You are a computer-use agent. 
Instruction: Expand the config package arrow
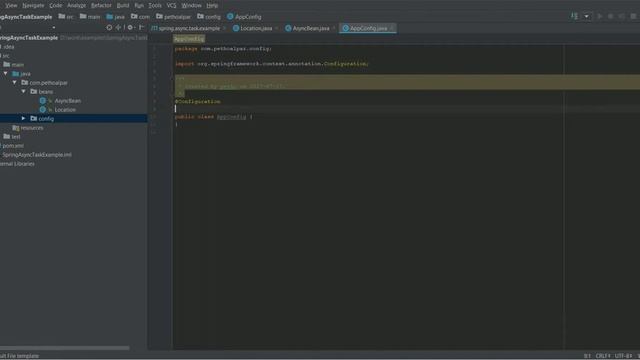tap(23, 119)
